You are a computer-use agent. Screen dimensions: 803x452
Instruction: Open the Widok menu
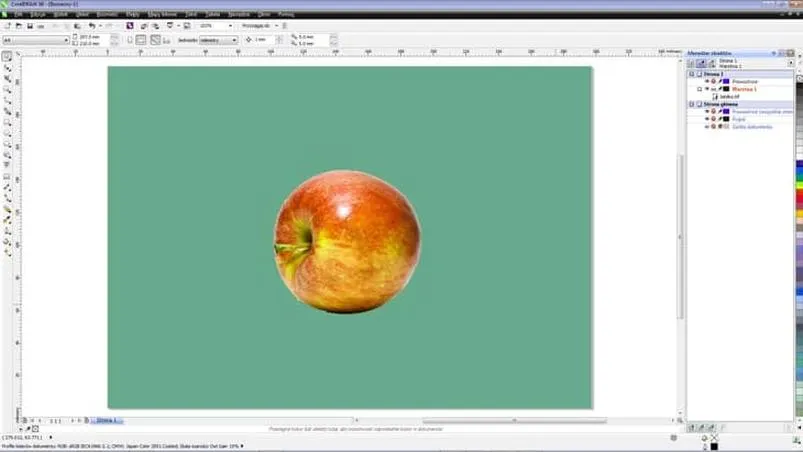[x=60, y=14]
